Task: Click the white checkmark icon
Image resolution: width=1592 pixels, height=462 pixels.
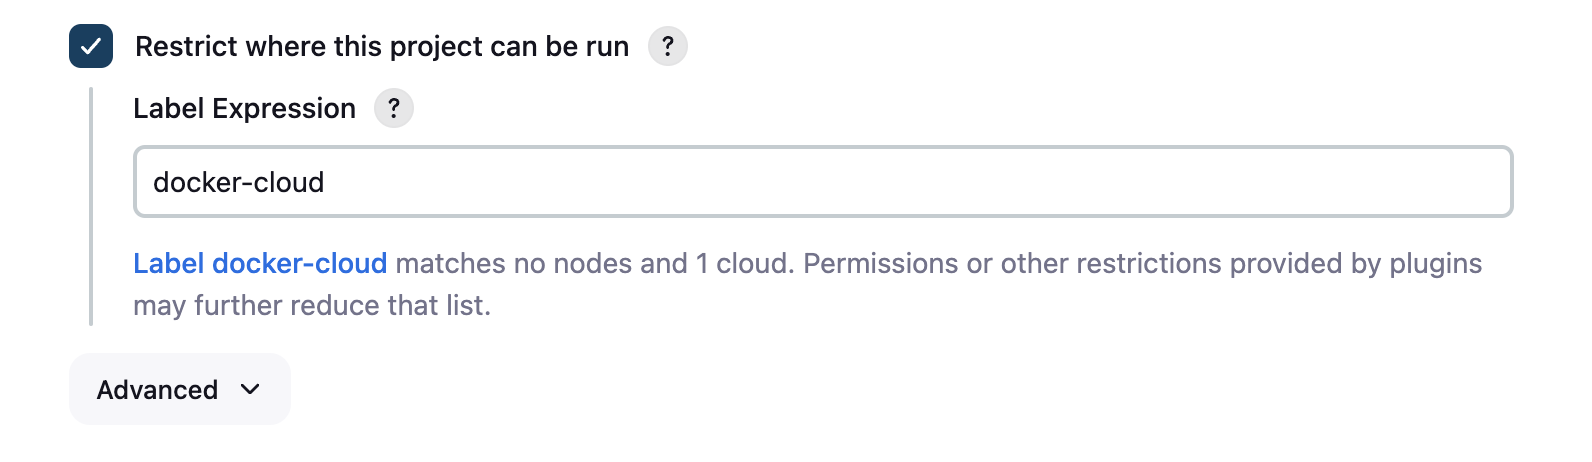Action: (x=91, y=46)
